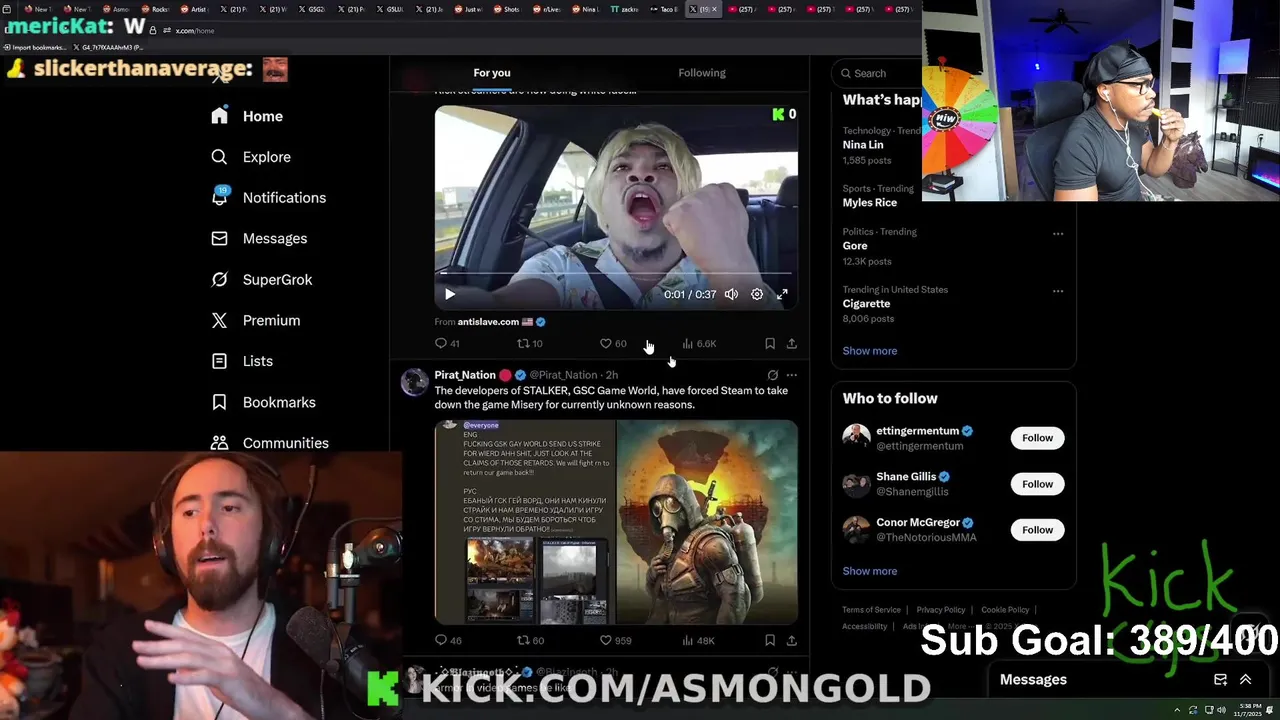Viewport: 1280px width, 720px height.
Task: Bookmark the video post
Action: point(770,343)
